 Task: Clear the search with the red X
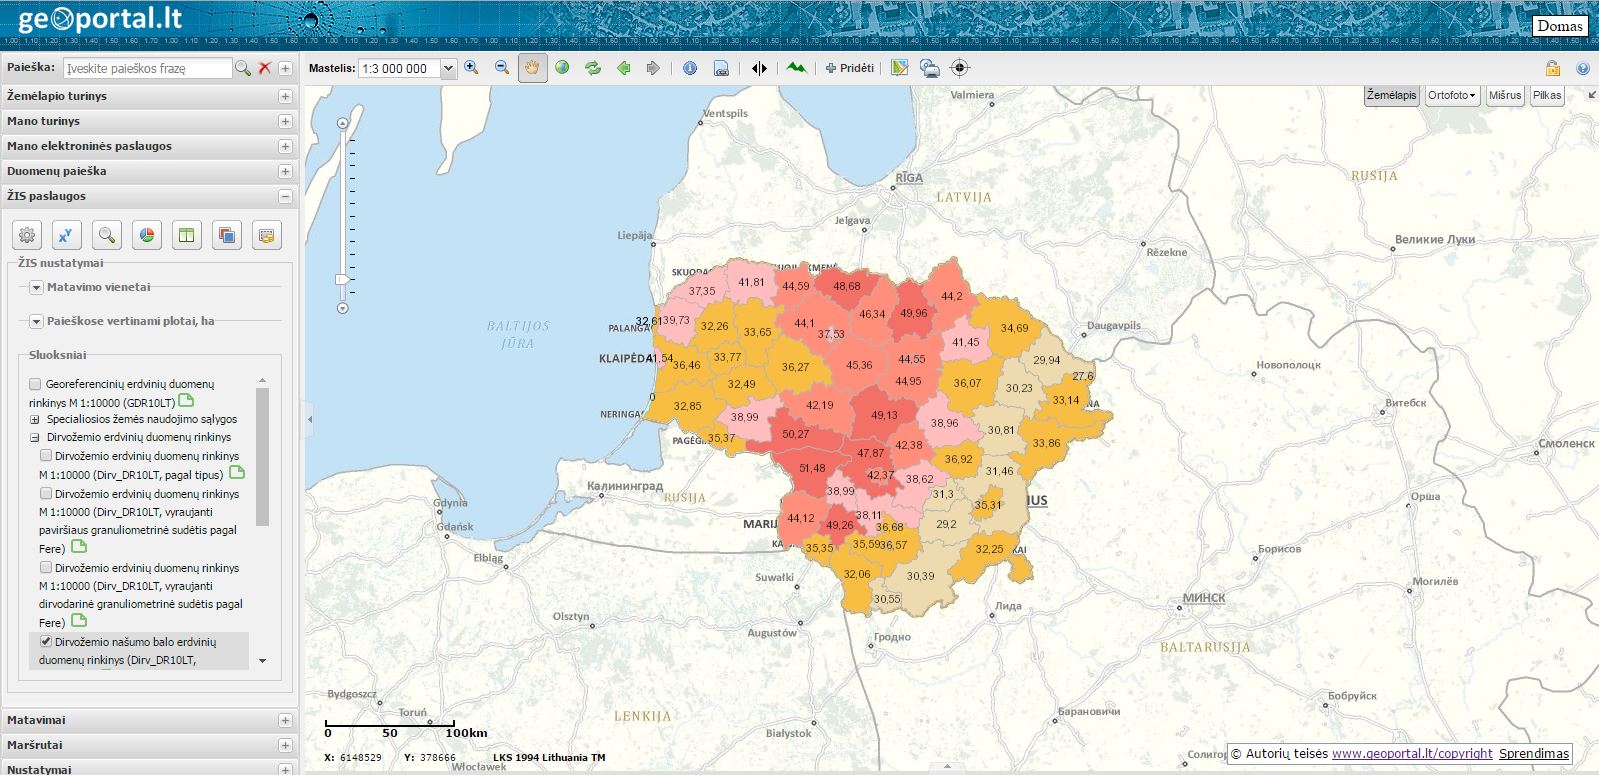[265, 68]
